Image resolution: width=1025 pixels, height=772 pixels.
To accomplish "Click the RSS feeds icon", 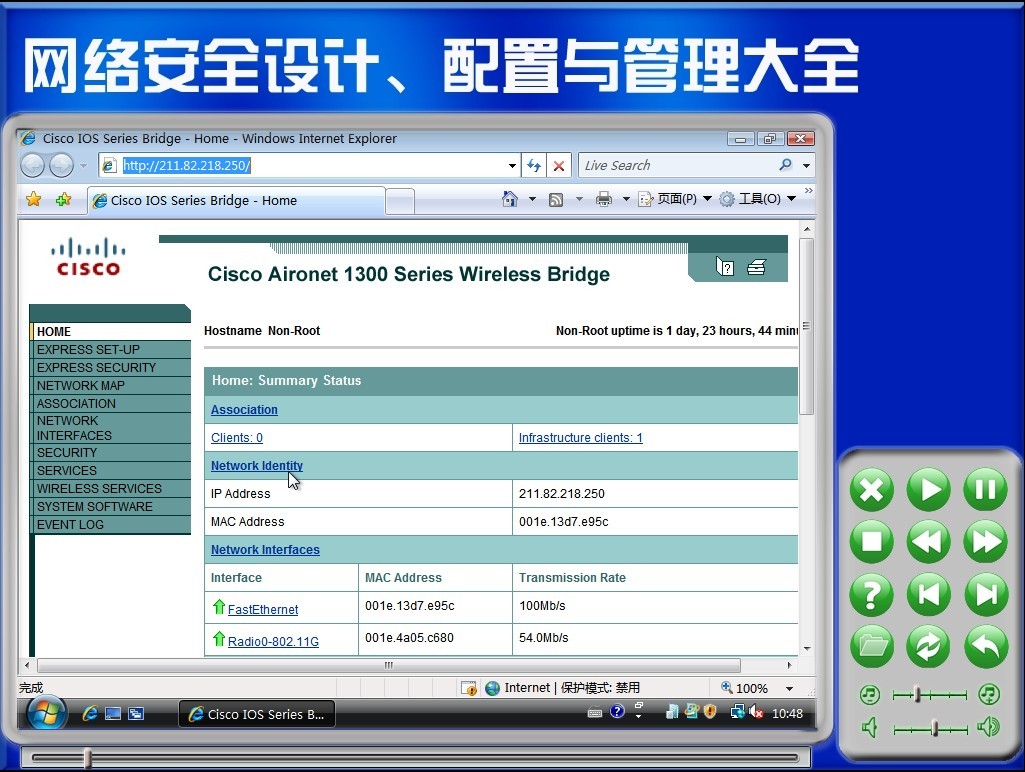I will coord(556,199).
